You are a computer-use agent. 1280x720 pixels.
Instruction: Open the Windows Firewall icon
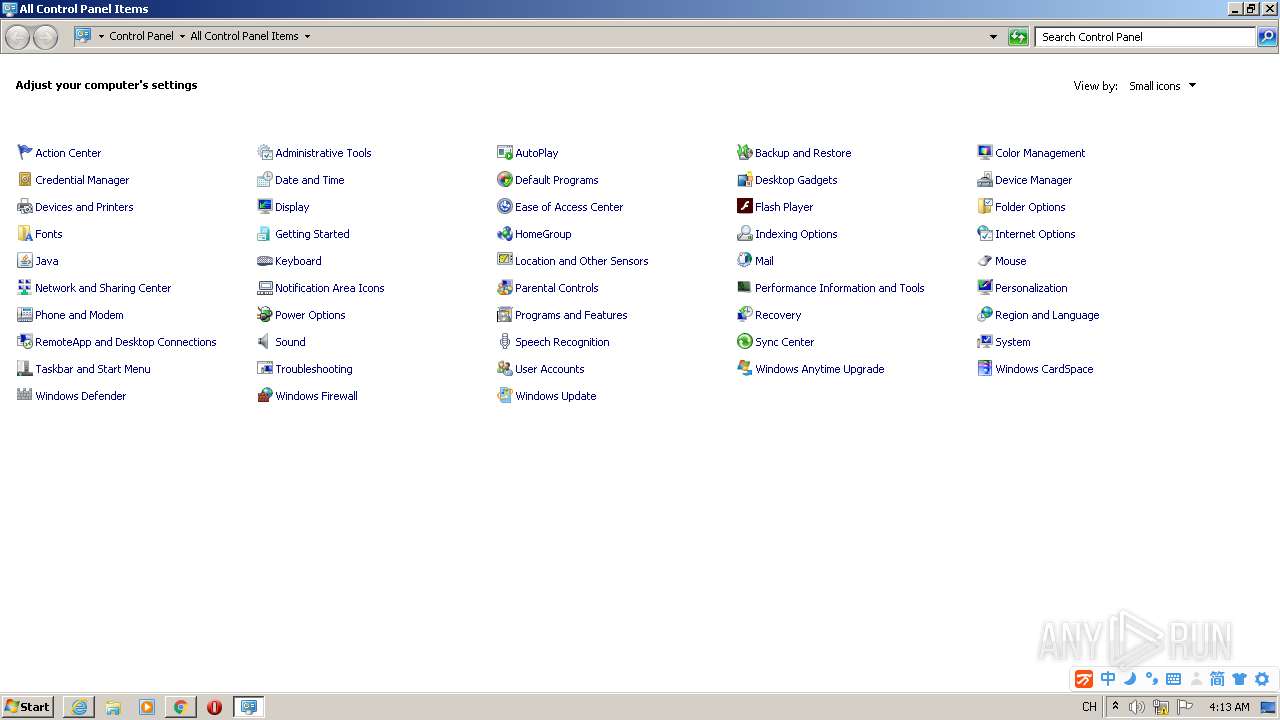tap(265, 396)
